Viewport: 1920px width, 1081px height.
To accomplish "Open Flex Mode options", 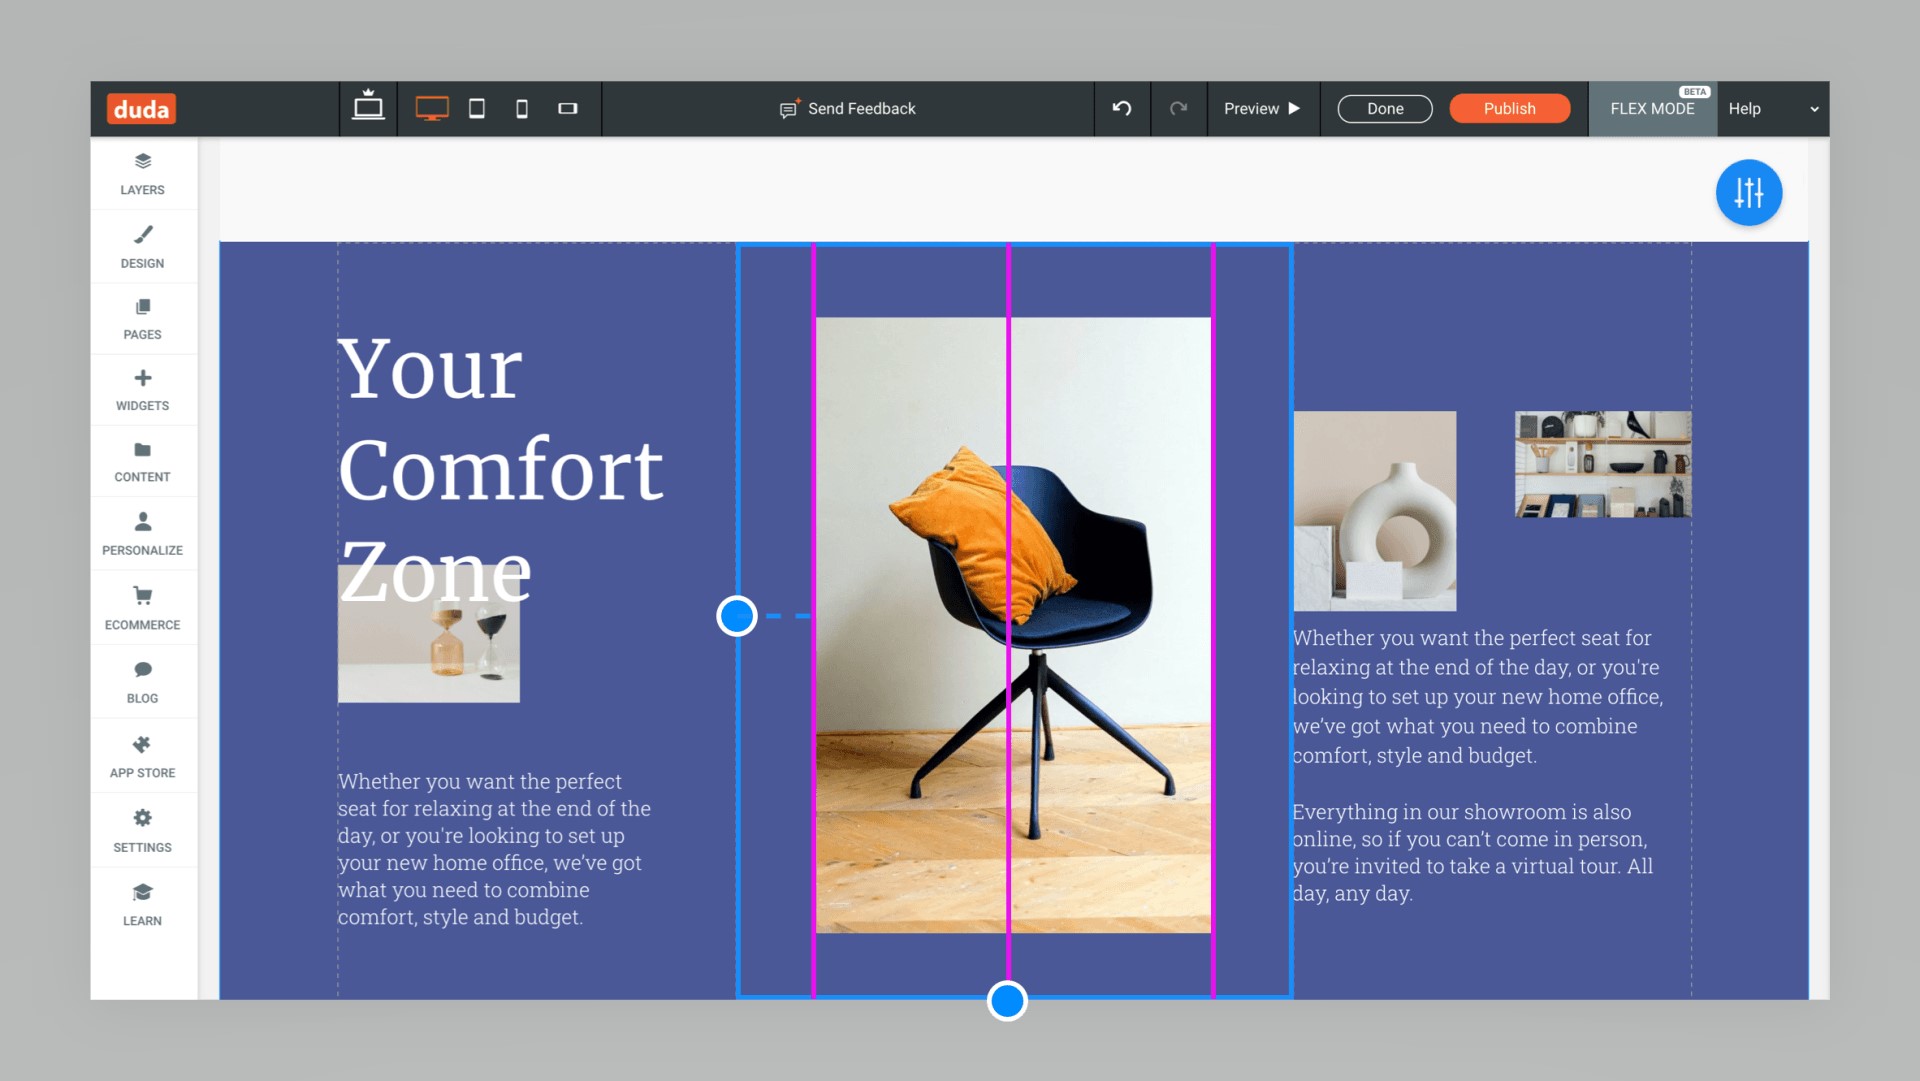I will pyautogui.click(x=1650, y=108).
